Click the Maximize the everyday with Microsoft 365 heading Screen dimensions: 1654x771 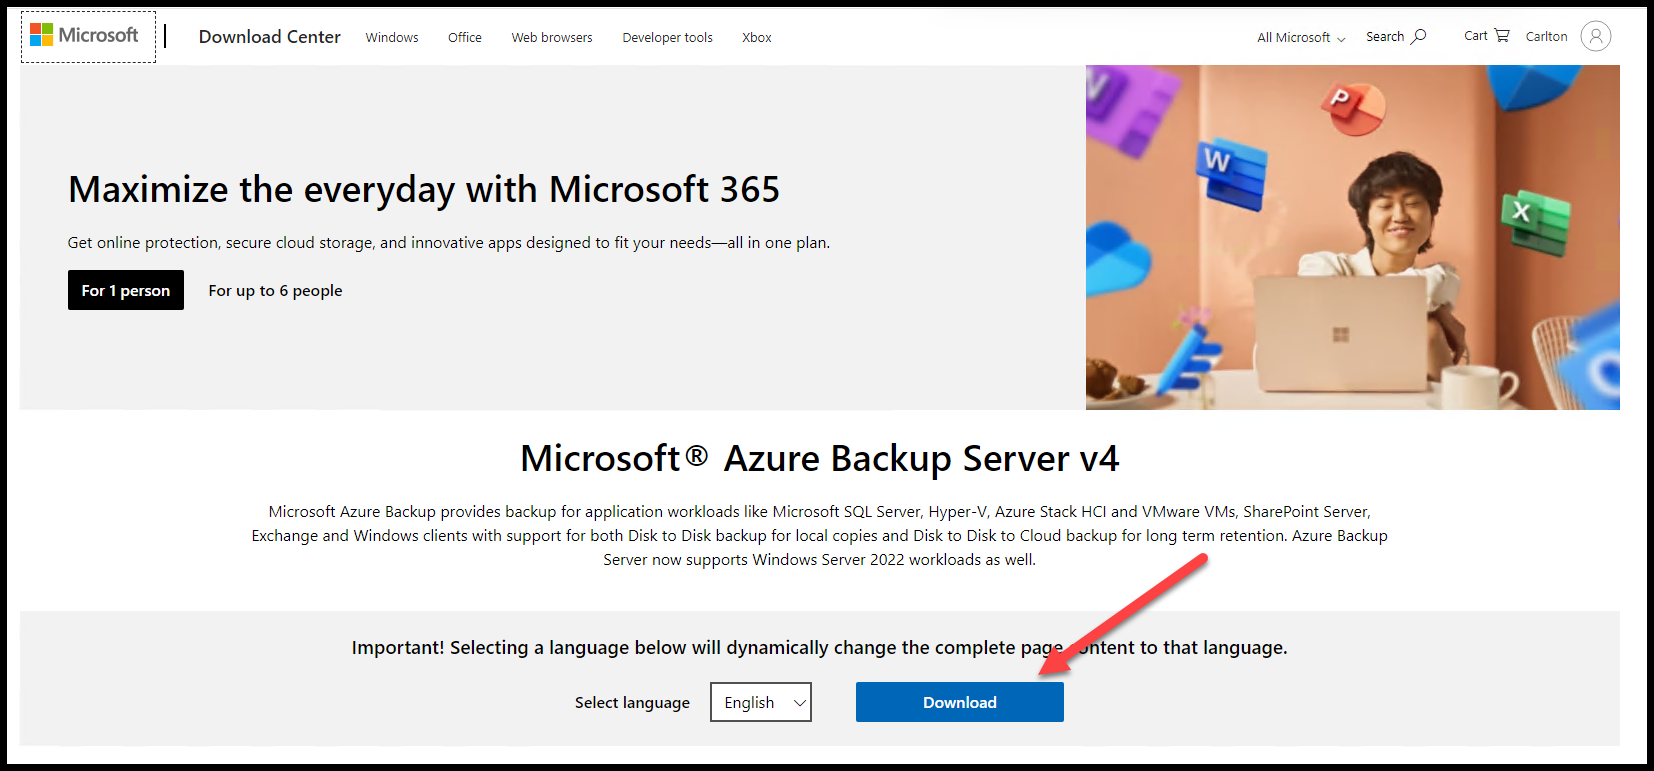424,189
